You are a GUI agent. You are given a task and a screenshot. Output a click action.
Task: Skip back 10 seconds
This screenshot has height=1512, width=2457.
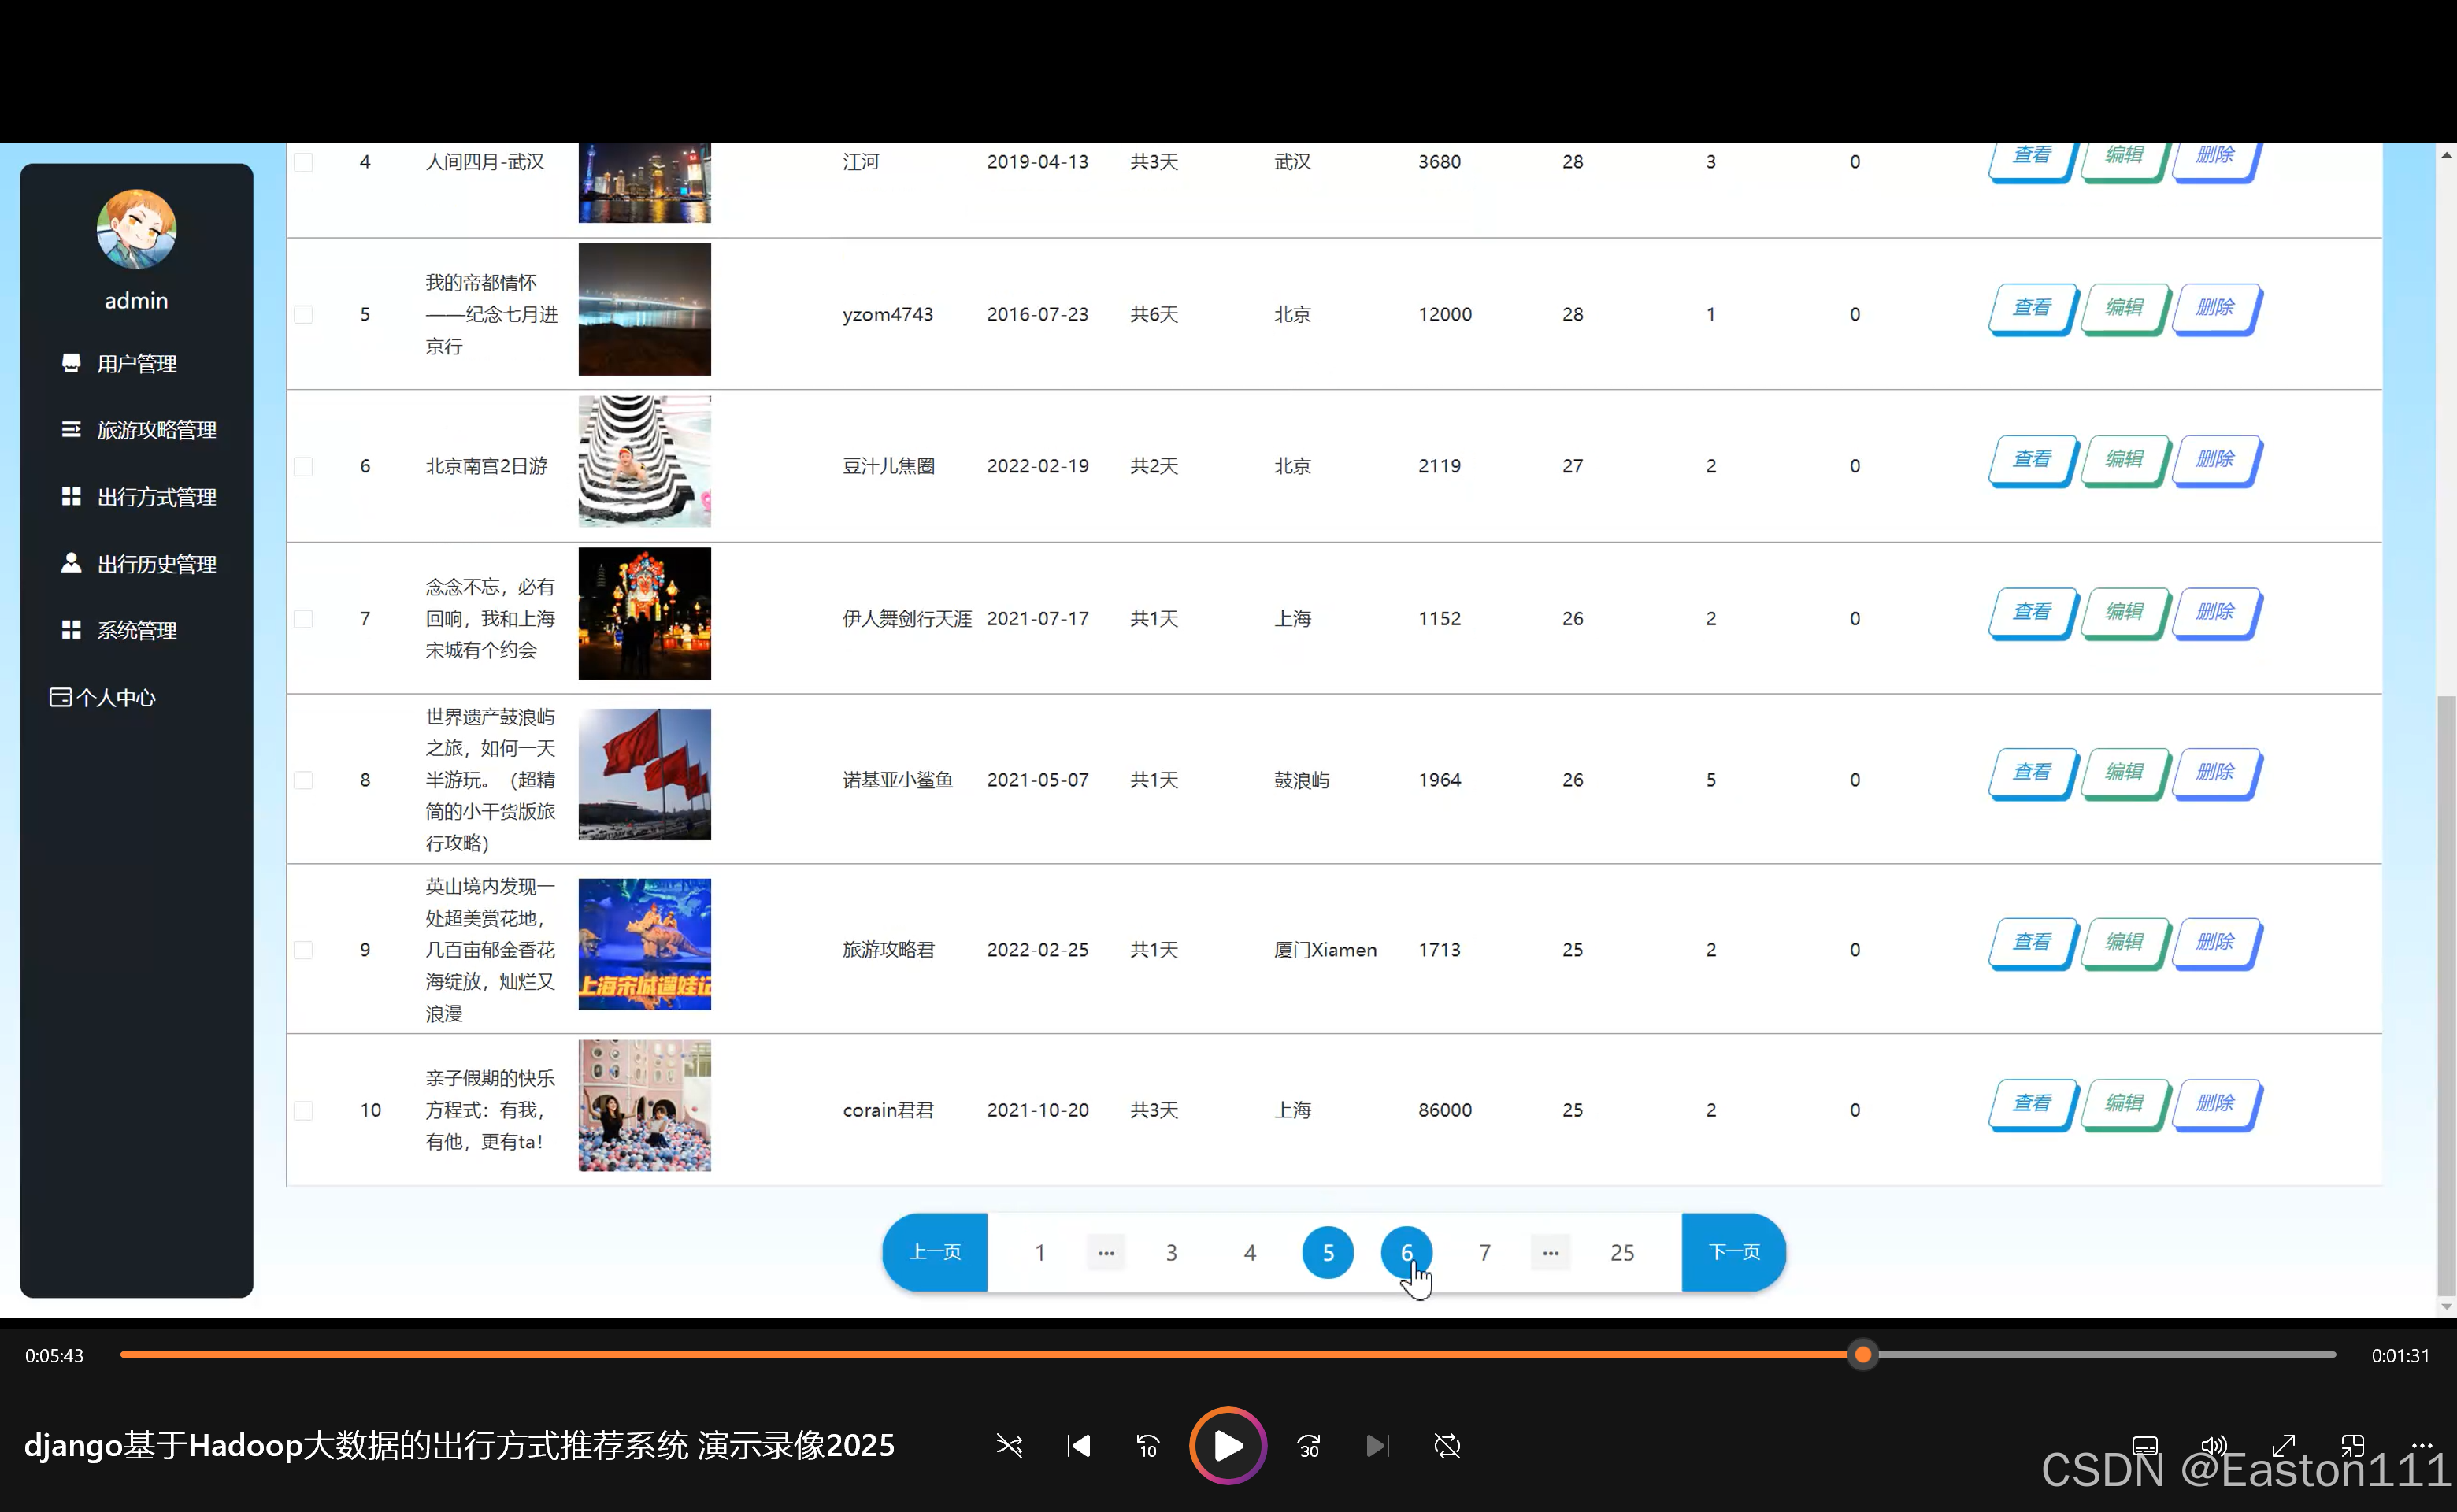point(1147,1446)
